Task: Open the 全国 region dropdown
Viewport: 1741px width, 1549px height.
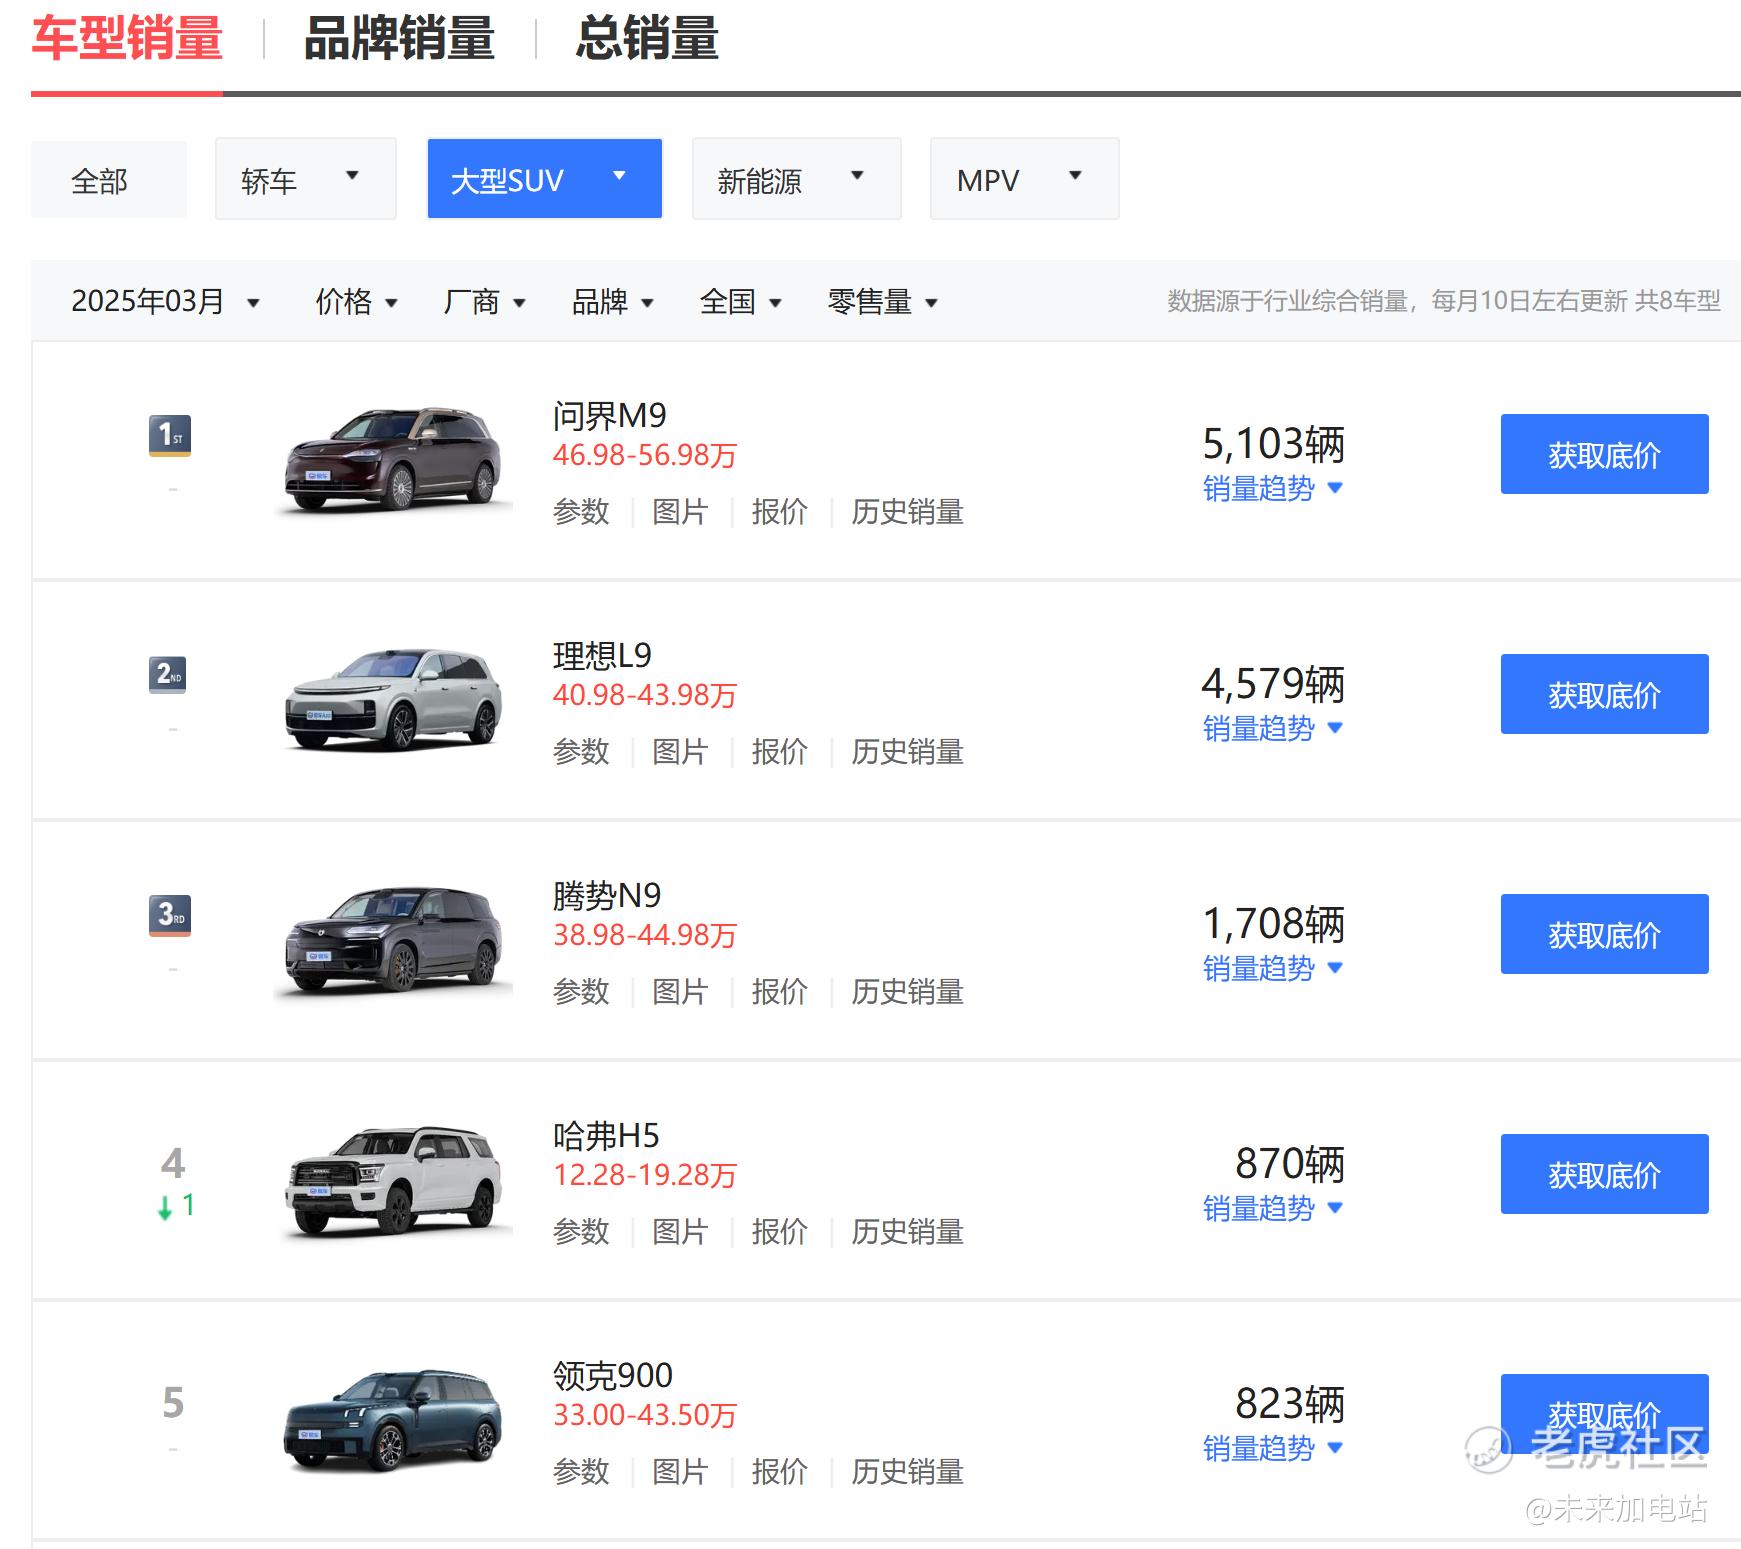Action: (x=741, y=301)
